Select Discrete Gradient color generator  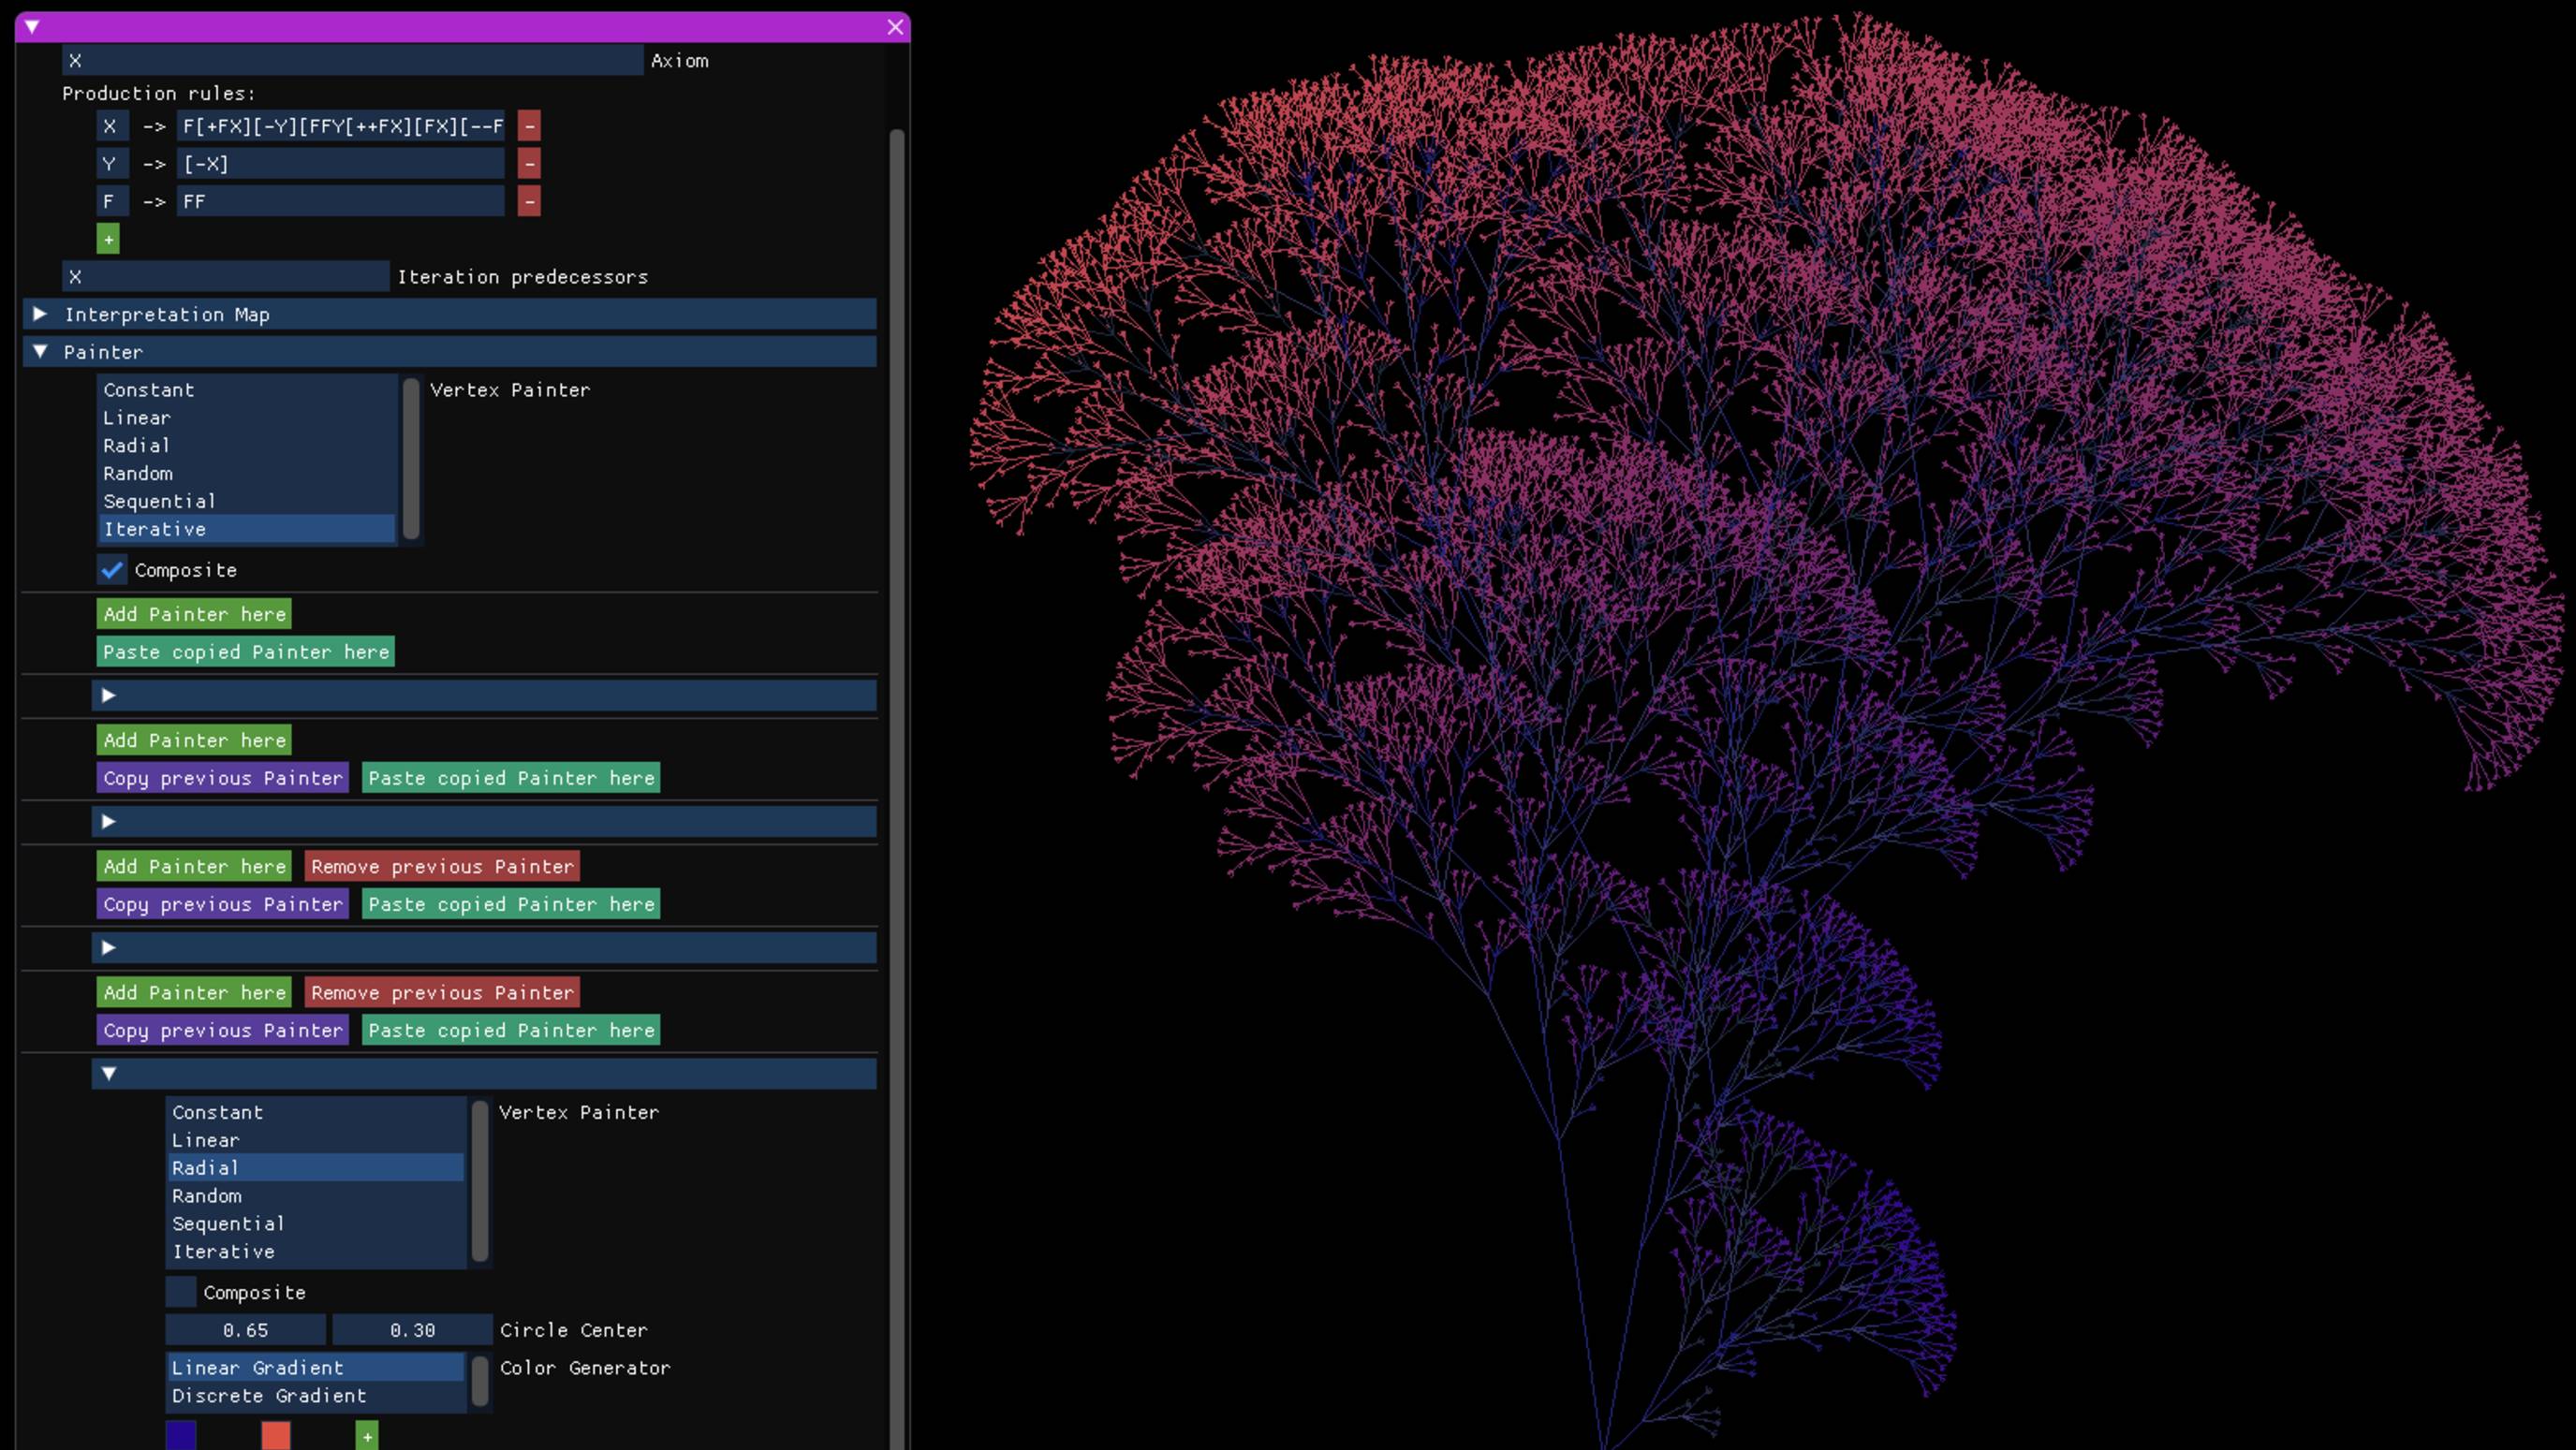coord(269,1396)
